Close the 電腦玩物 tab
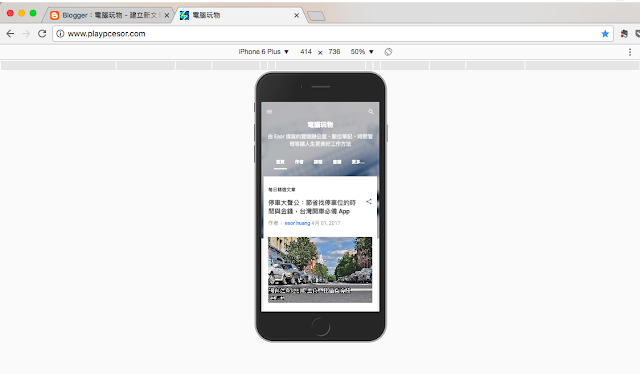Screen dimensions: 640x374 [296, 16]
